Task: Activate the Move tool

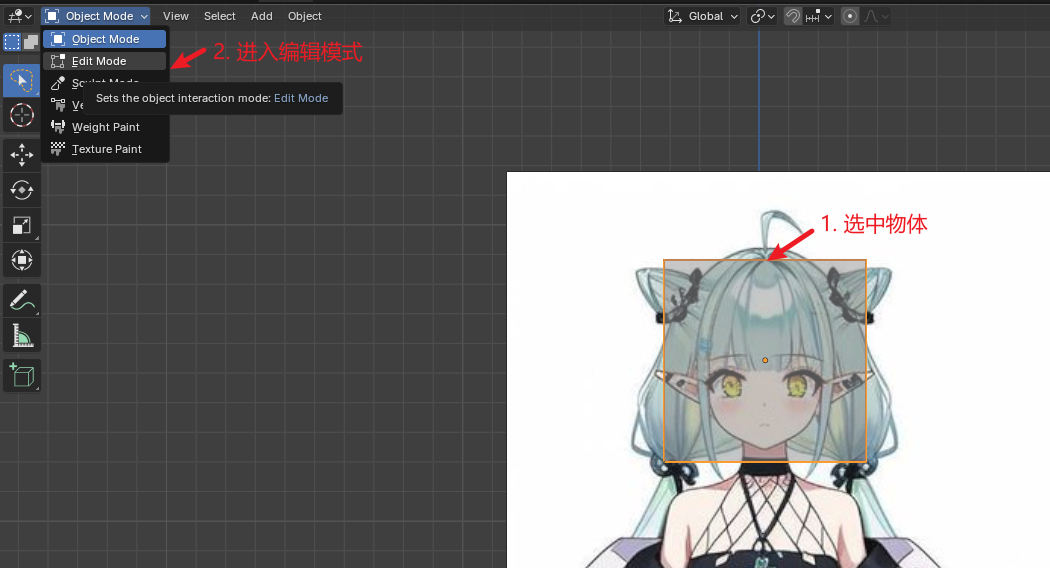Action: pos(21,155)
